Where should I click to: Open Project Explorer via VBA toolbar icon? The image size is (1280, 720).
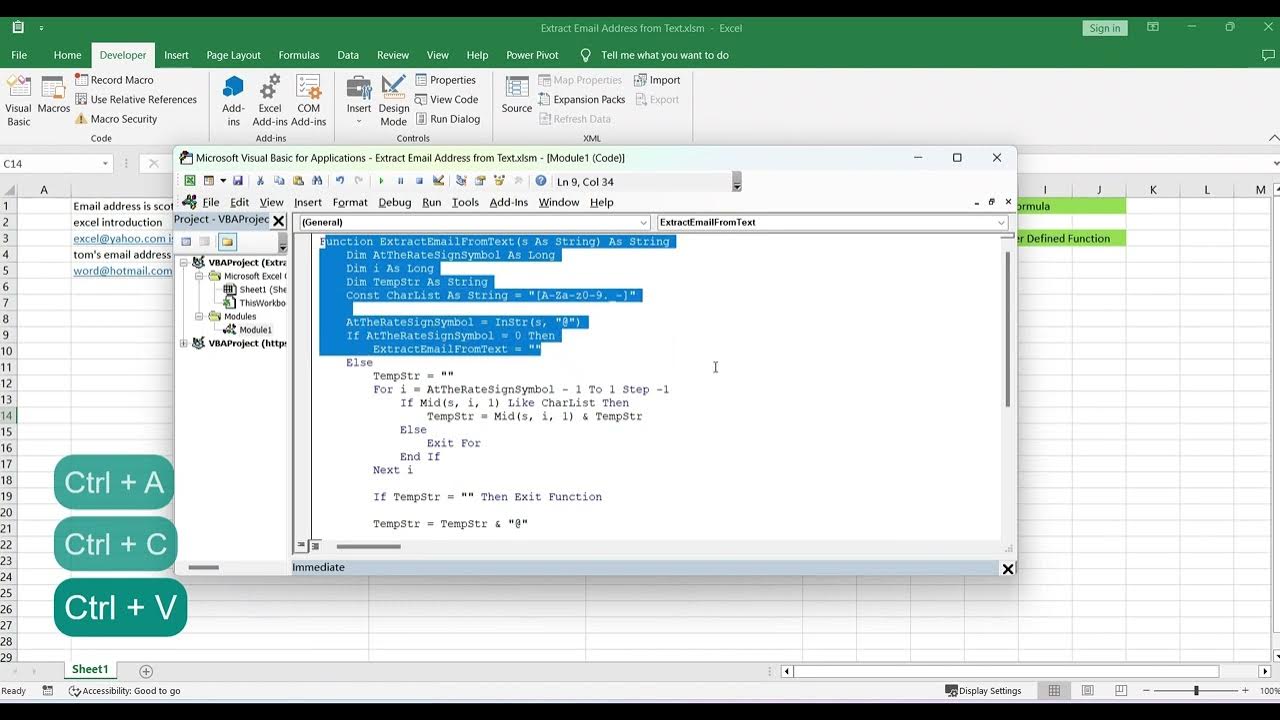[x=461, y=181]
